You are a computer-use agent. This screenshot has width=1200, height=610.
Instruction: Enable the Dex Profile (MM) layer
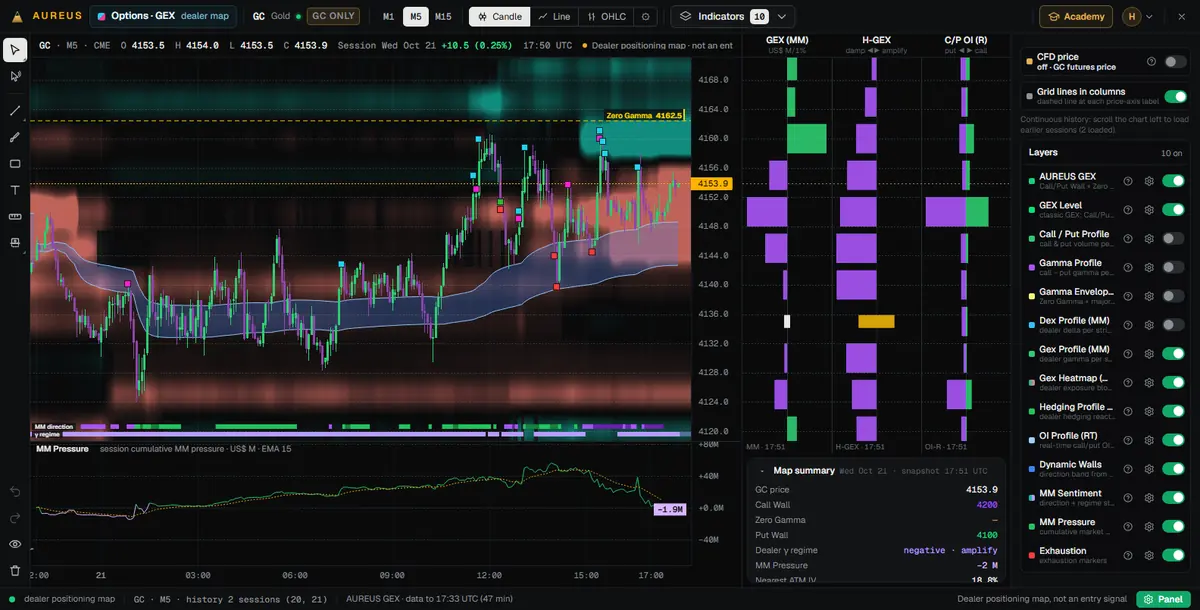tap(1173, 325)
